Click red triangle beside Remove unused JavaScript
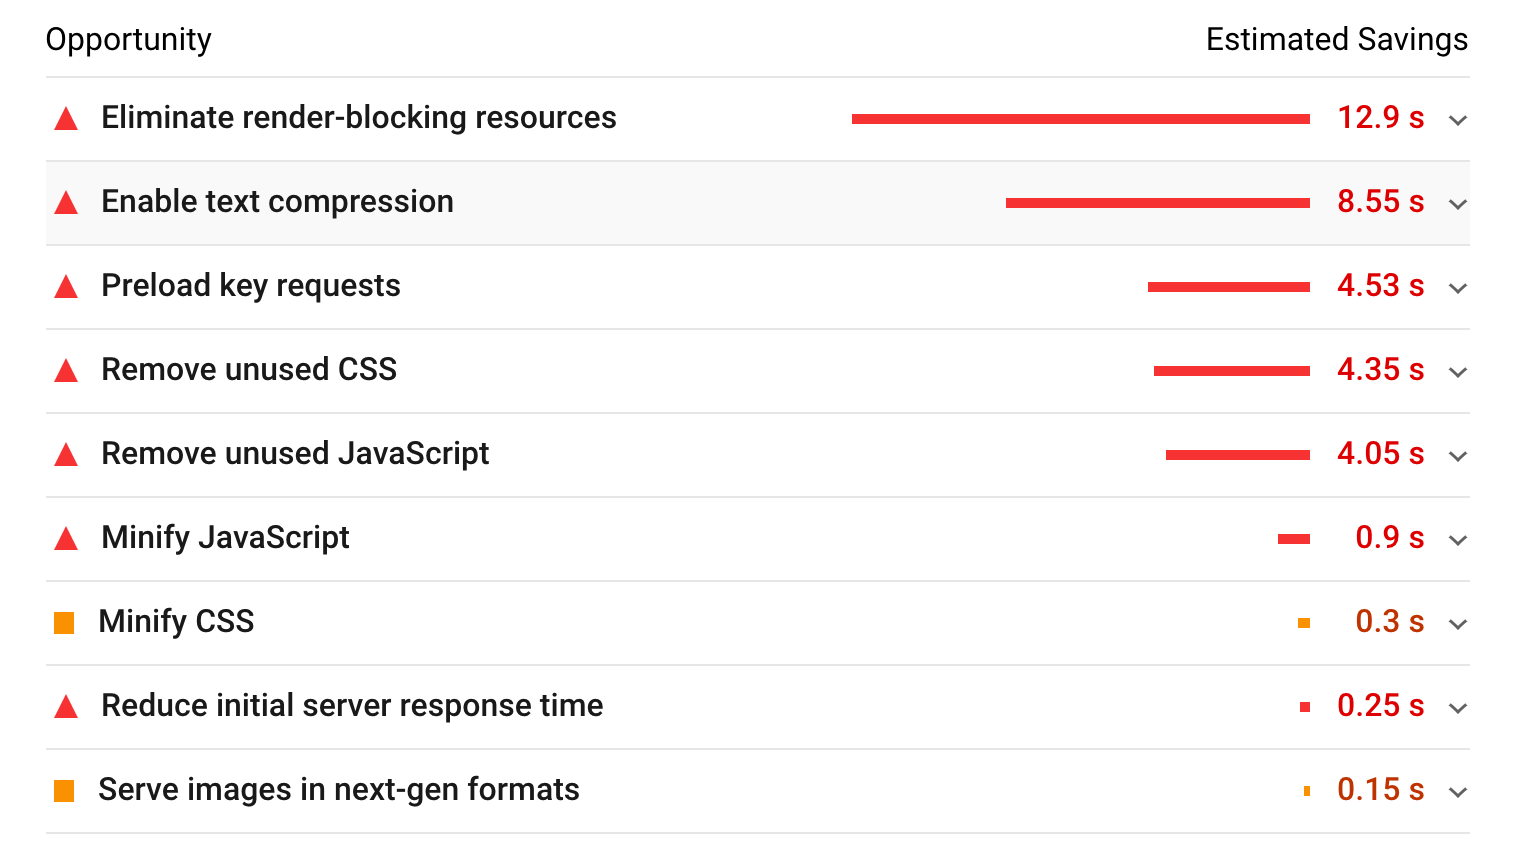 pos(66,455)
